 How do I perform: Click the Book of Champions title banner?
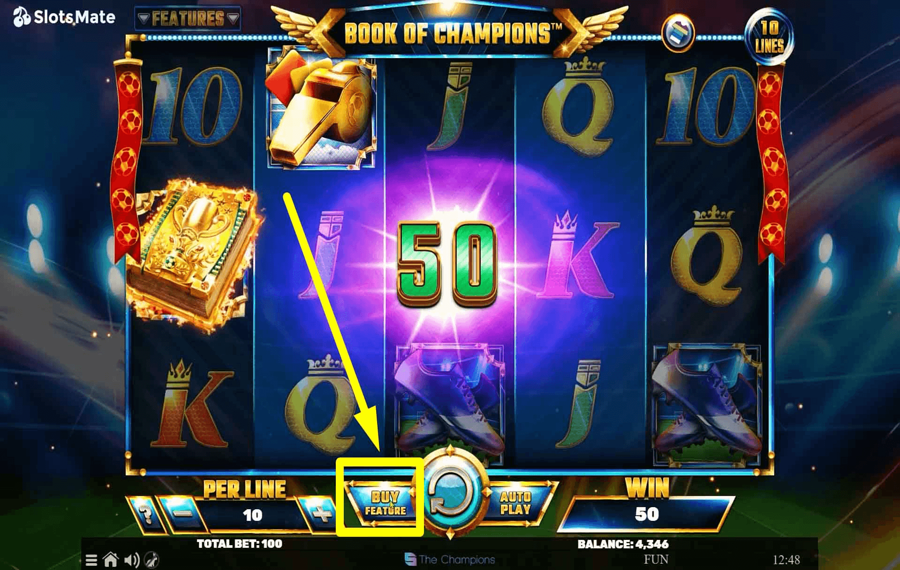pos(448,33)
